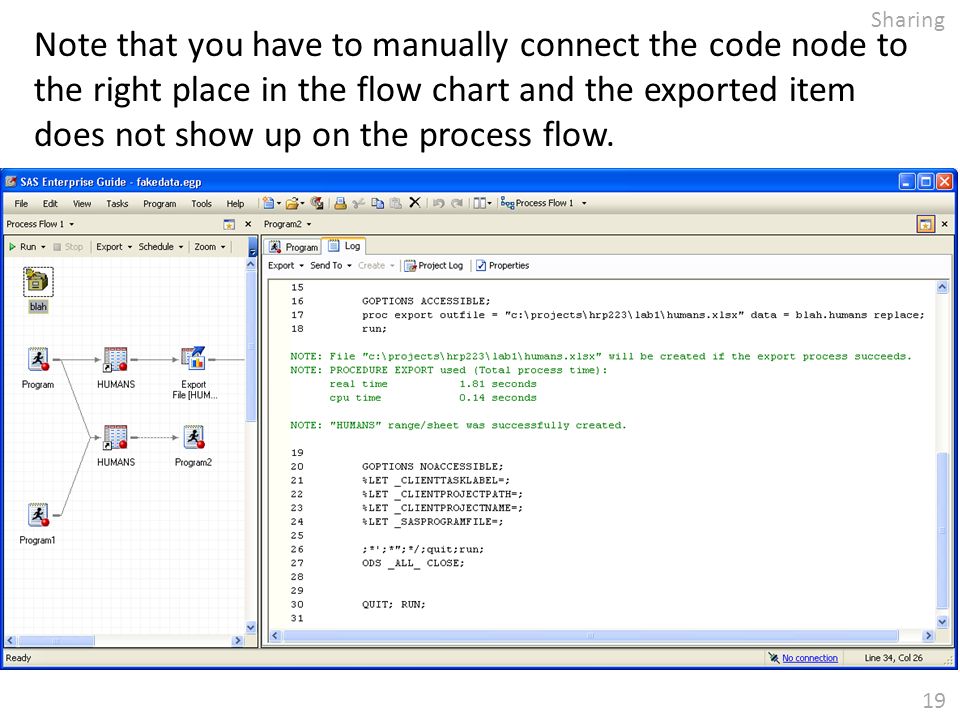Click "Line 34, Col 26" status text
This screenshot has width=960, height=720.
[893, 658]
